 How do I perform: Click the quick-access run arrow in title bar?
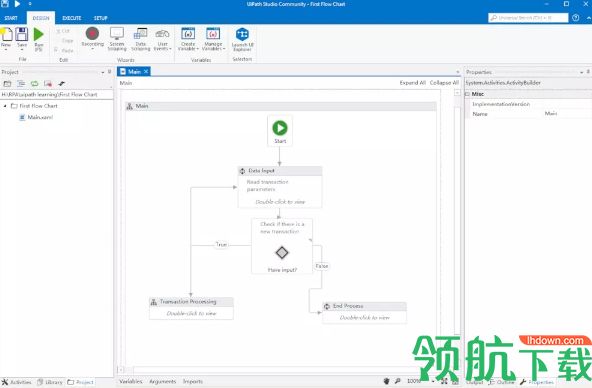pyautogui.click(x=17, y=4)
